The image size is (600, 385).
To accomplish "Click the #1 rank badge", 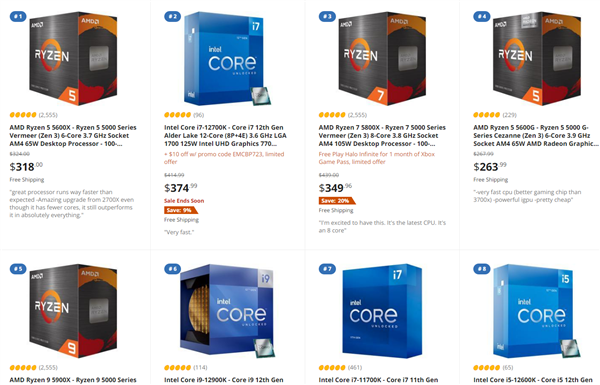I will [18, 16].
